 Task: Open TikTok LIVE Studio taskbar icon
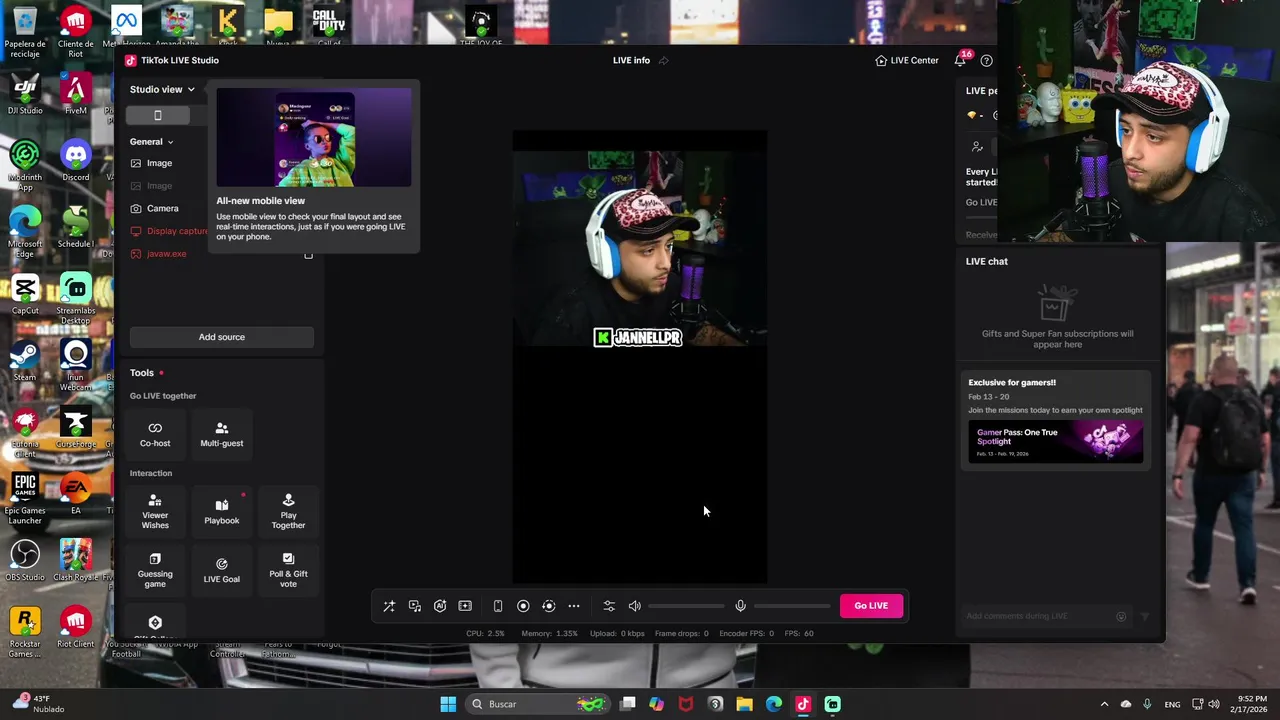[803, 704]
